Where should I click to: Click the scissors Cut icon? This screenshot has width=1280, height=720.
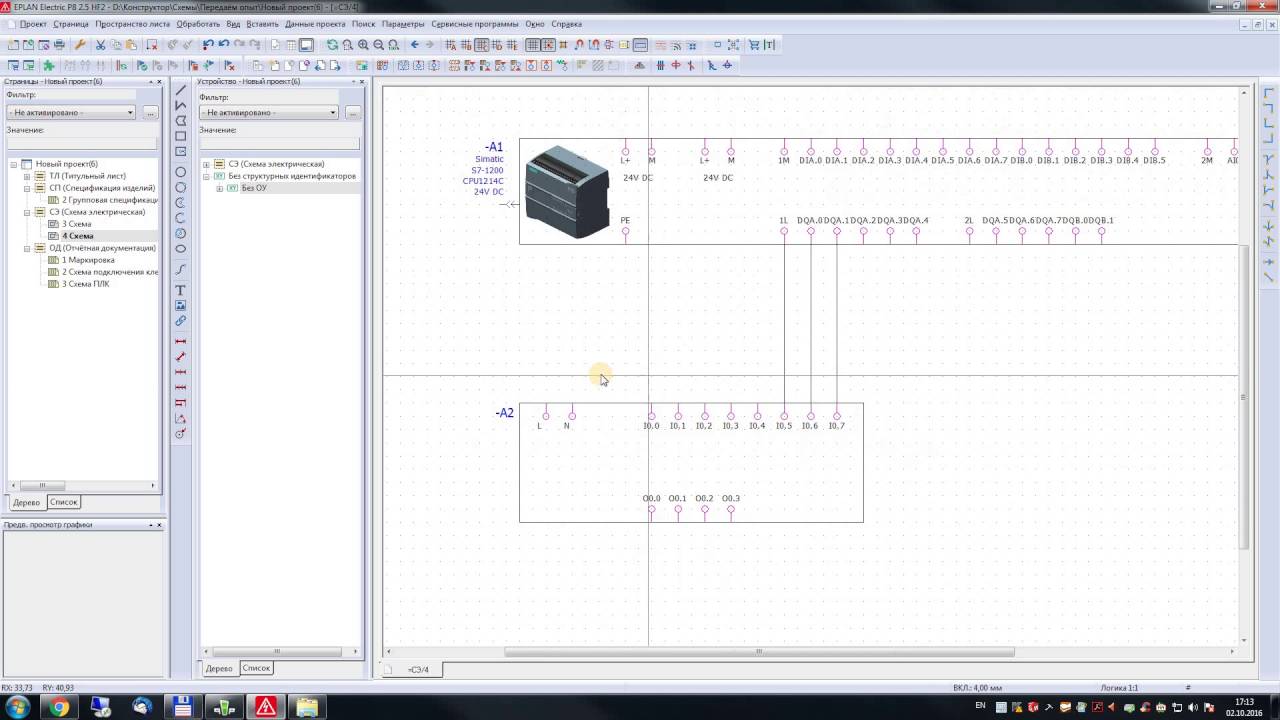(100, 45)
